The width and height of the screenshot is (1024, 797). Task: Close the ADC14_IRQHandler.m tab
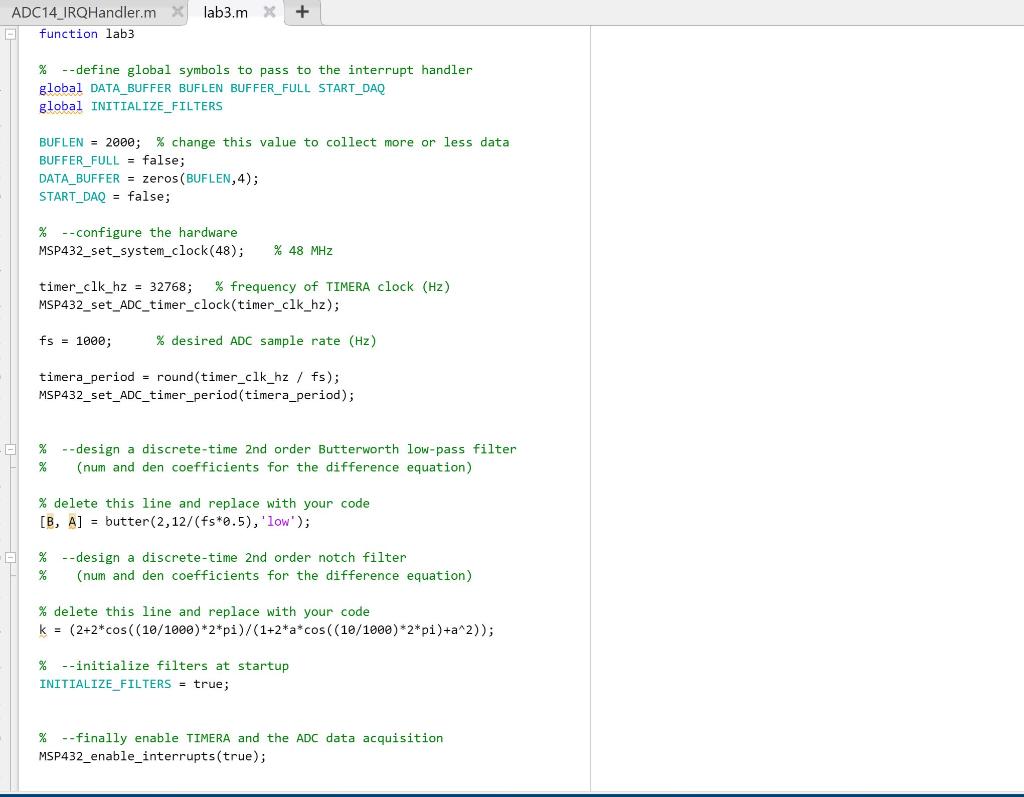(178, 13)
